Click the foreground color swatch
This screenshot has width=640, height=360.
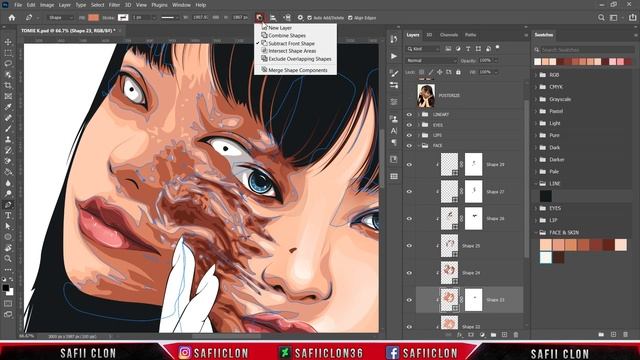[6, 288]
